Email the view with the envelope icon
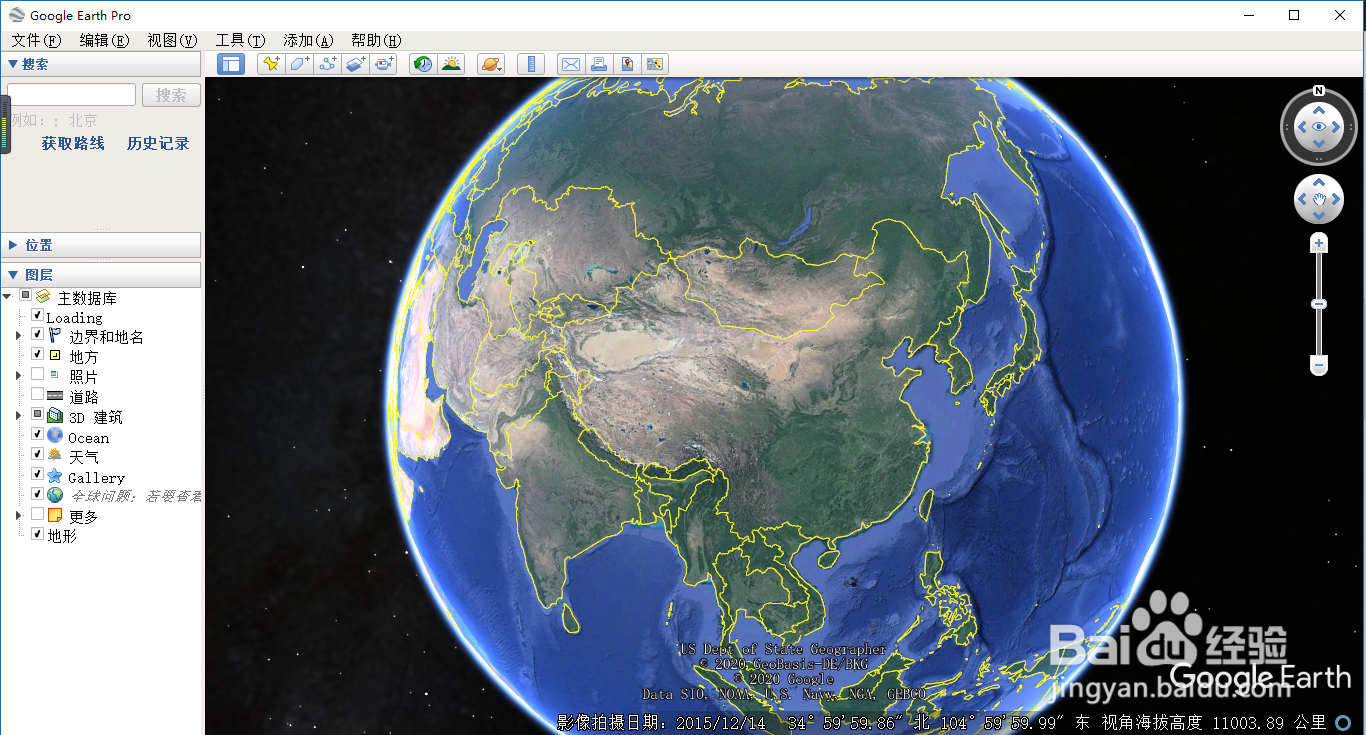This screenshot has height=735, width=1366. (570, 64)
